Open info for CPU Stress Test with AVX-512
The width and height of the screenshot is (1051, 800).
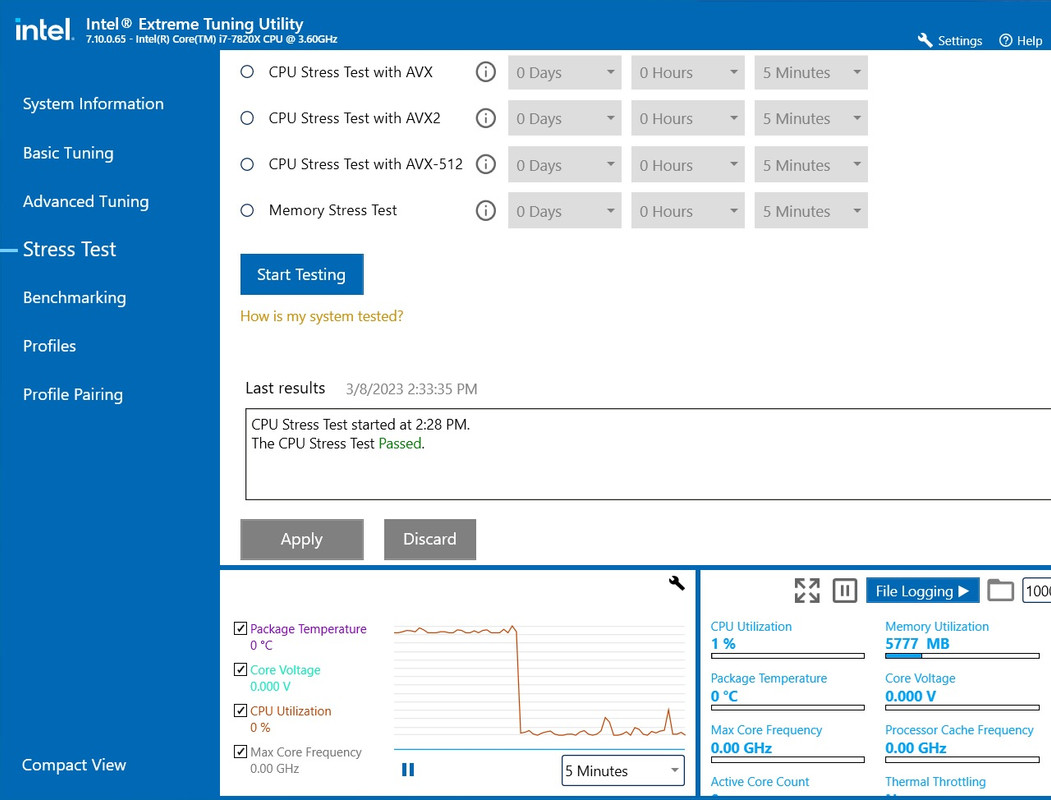pos(485,164)
